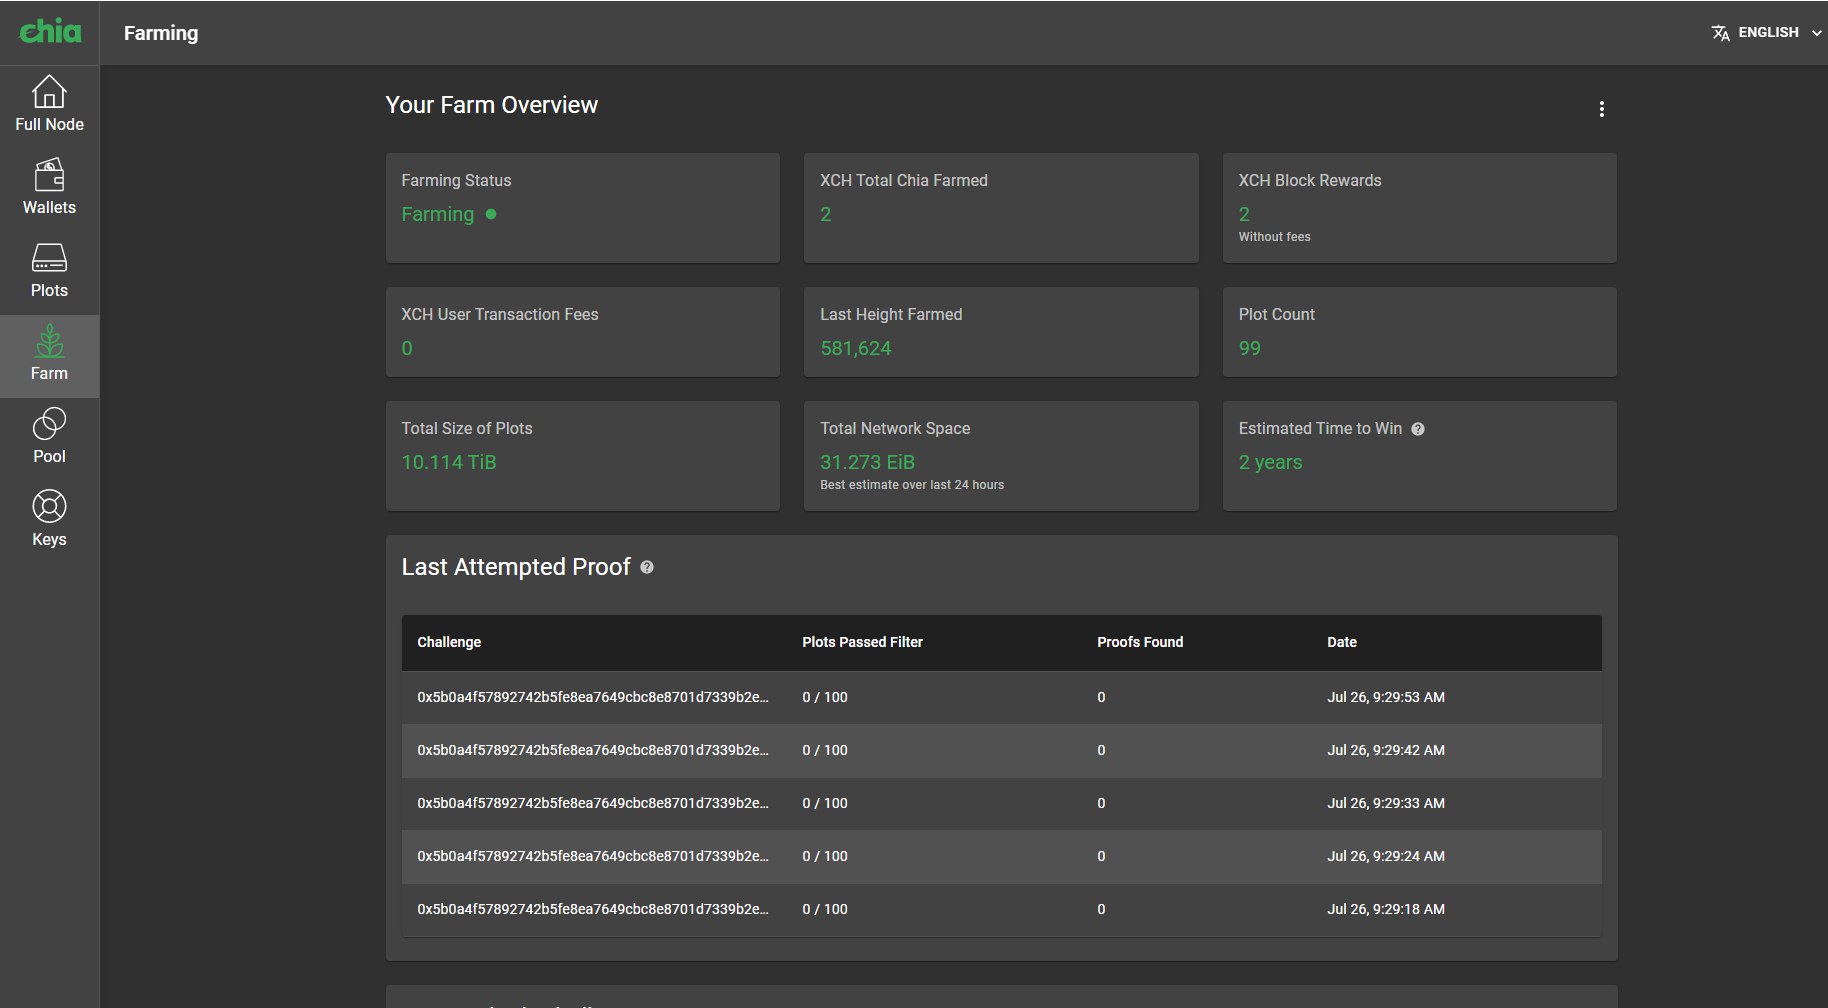Screen dimensions: 1828x1008
Task: Click 0 / 100 in 9:29:53 AM row
Action: 825,697
